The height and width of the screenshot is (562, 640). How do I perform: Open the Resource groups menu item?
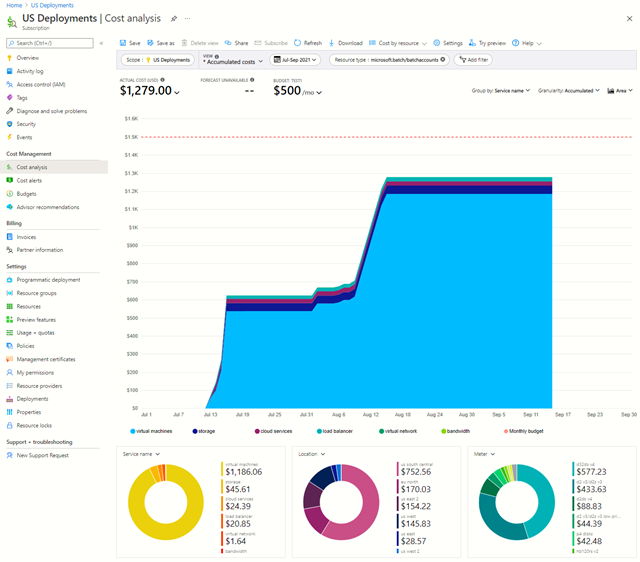point(36,293)
